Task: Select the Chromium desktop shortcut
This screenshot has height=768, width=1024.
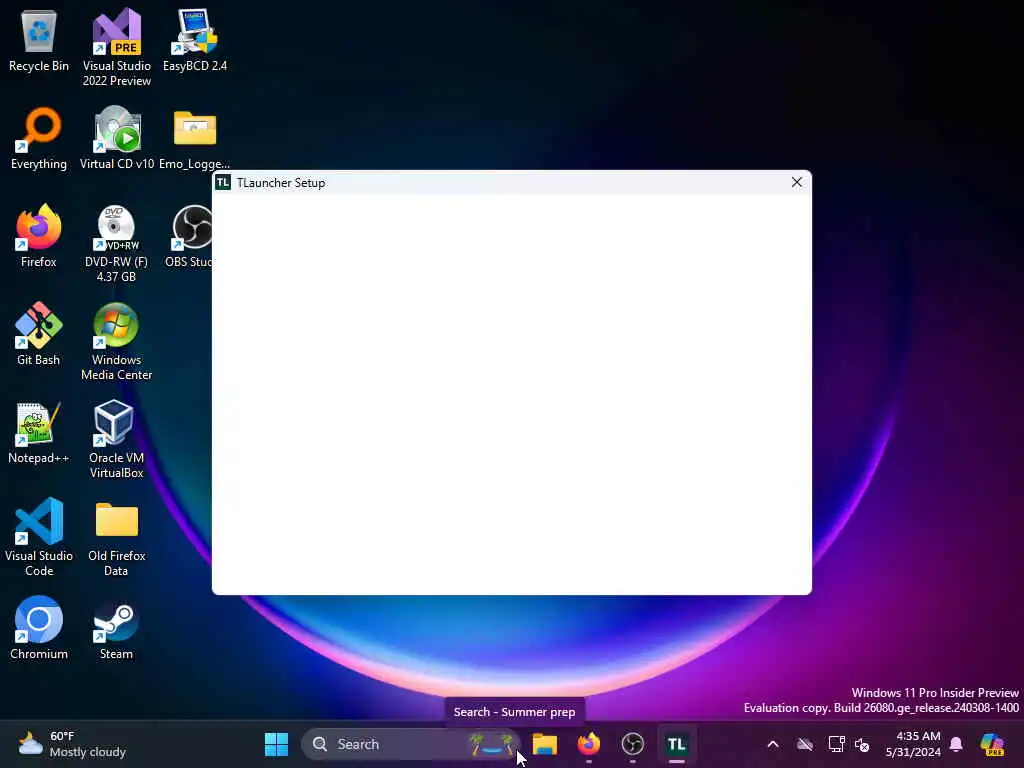Action: pos(39,628)
